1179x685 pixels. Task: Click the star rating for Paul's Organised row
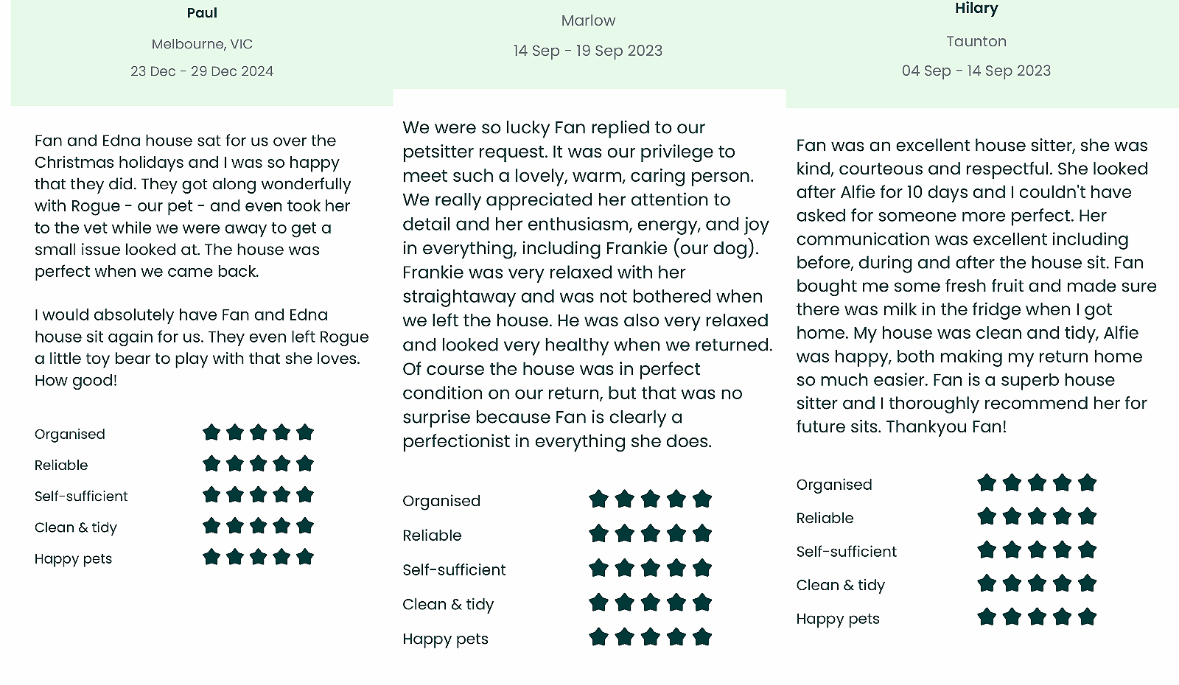(258, 432)
